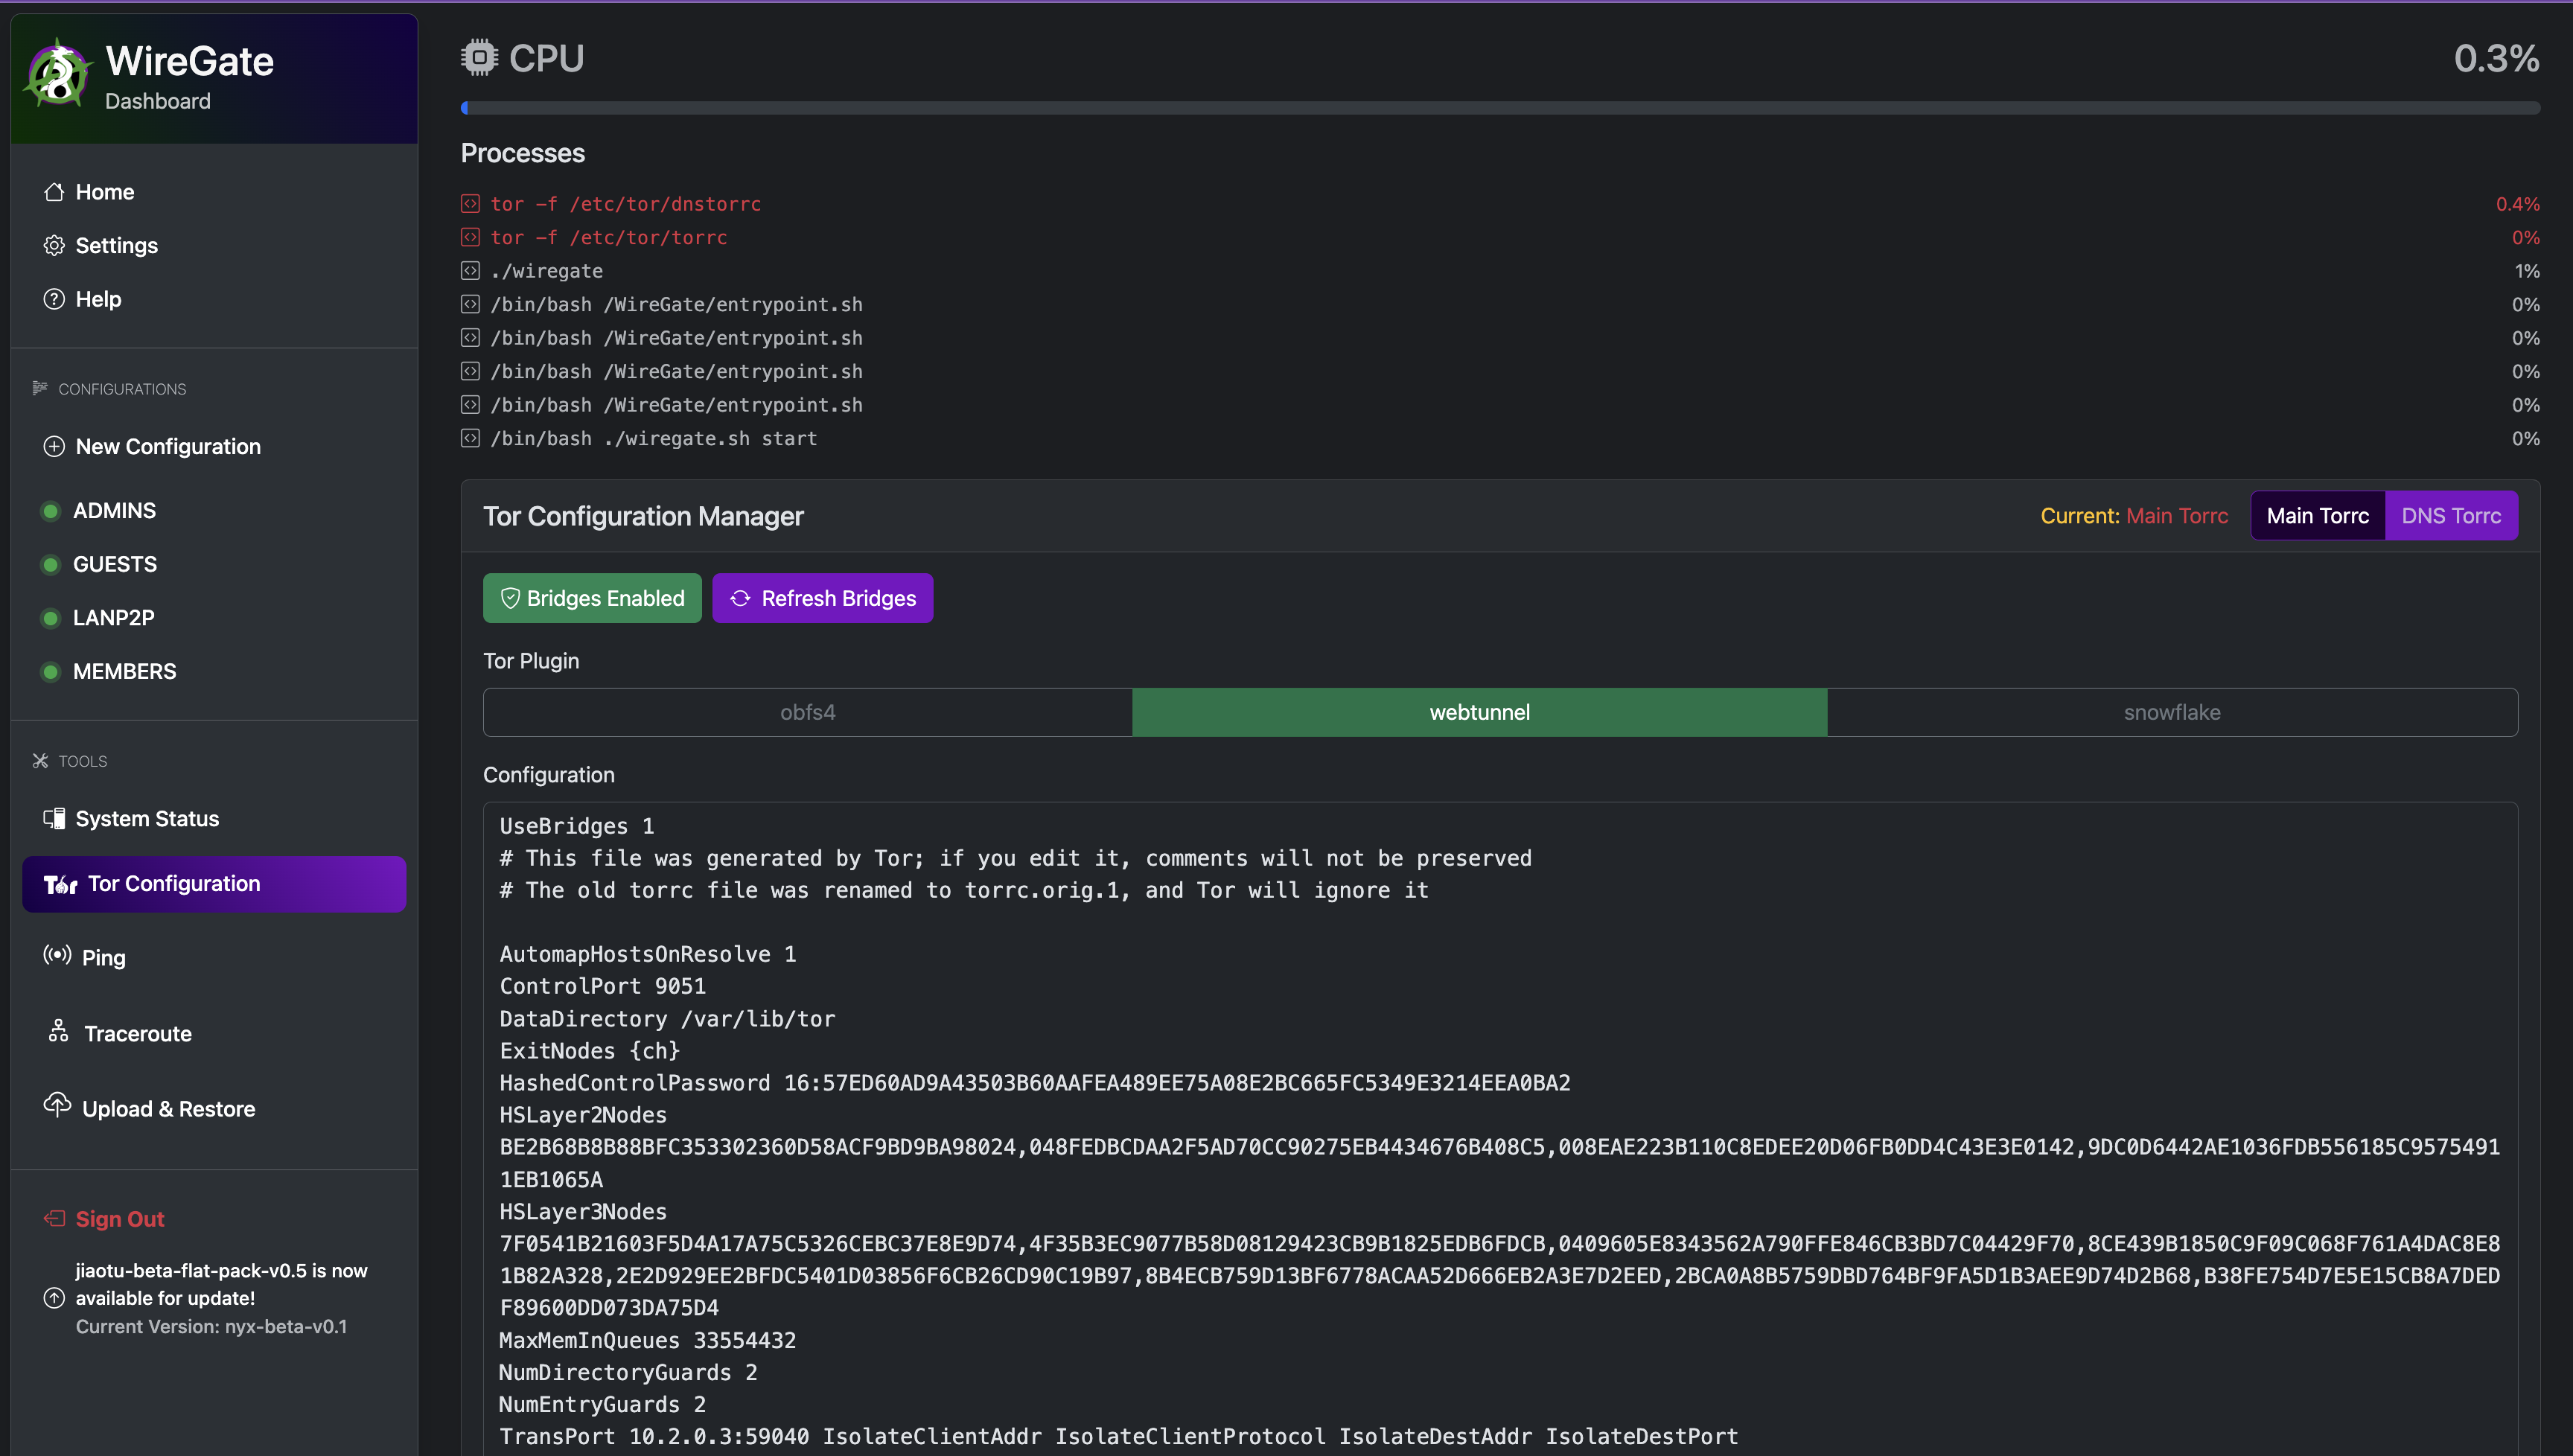
Task: Select the webtunnel Tor plugin
Action: (1479, 712)
